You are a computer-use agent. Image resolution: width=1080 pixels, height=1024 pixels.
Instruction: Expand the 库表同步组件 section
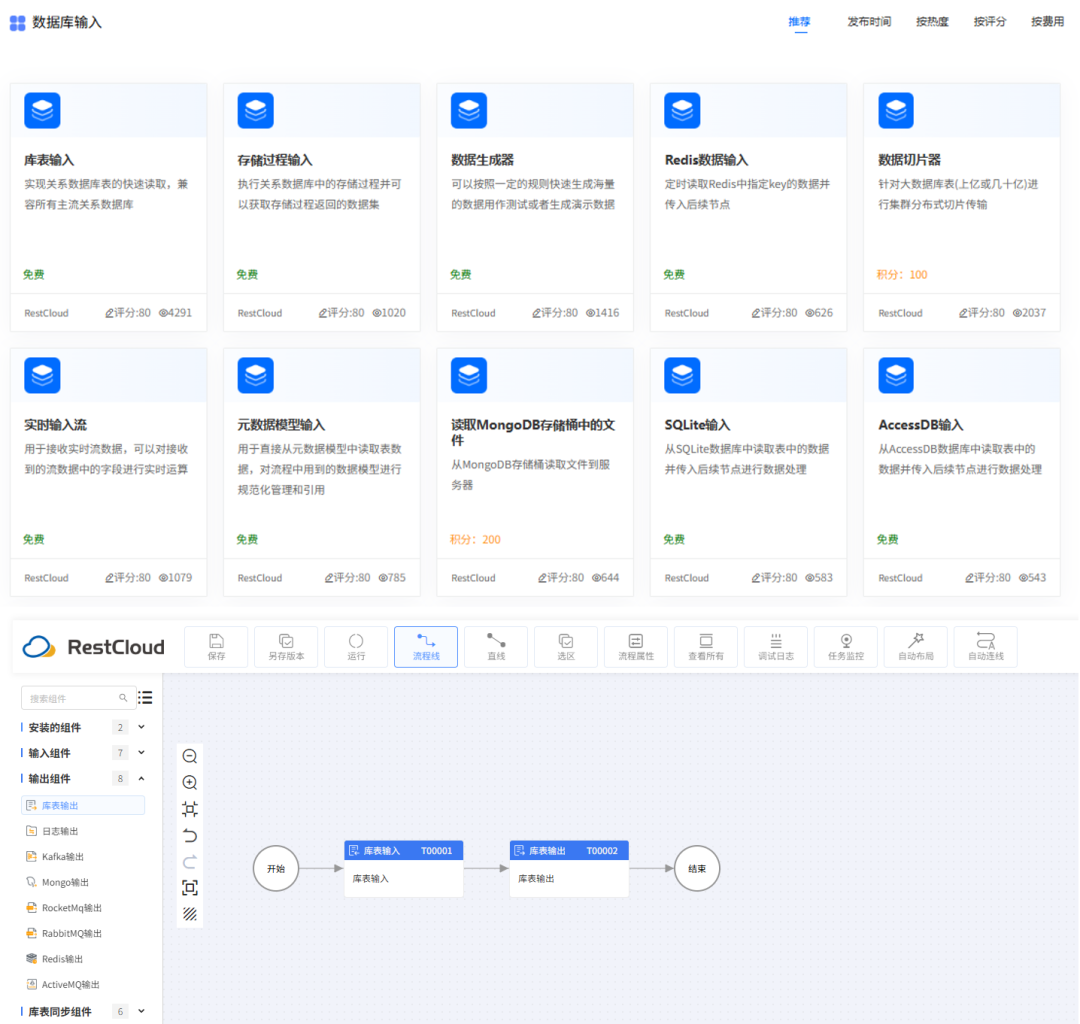(141, 1011)
